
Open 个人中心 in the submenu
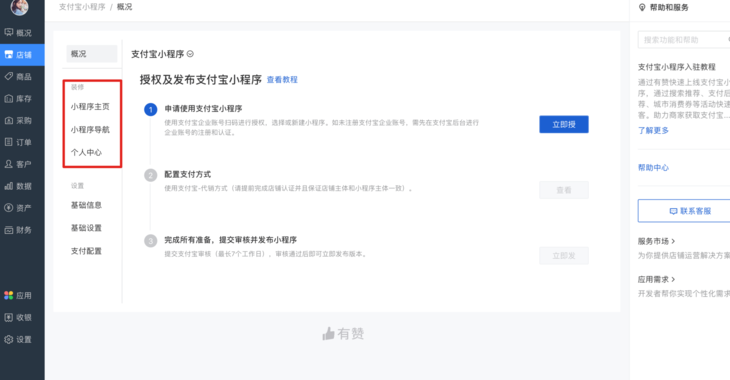tap(86, 152)
